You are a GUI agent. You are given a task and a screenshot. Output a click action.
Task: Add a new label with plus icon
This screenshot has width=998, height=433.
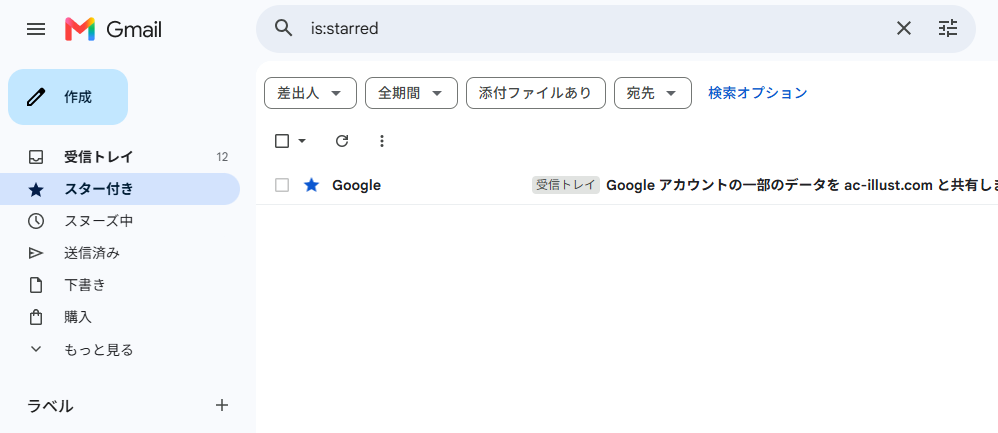(x=222, y=405)
